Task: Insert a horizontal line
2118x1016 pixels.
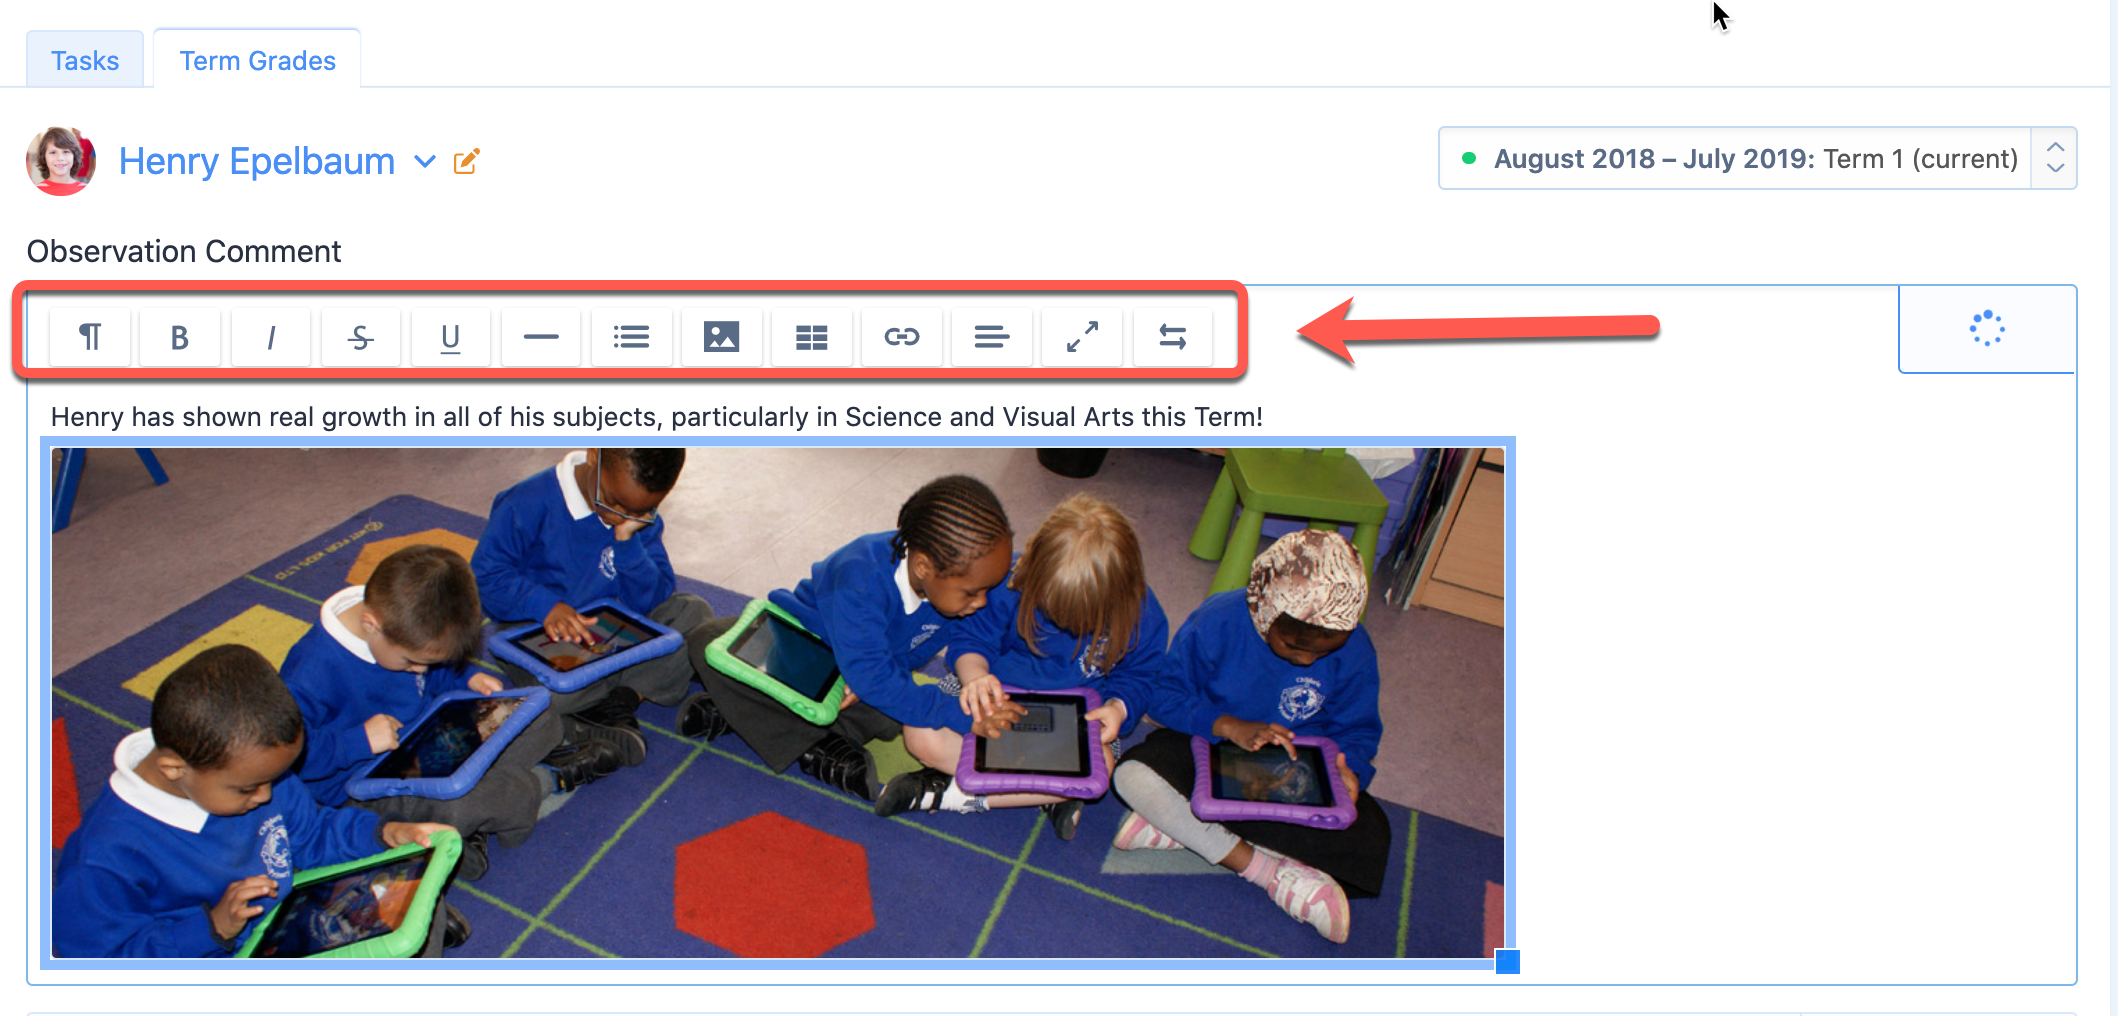Action: pos(541,337)
